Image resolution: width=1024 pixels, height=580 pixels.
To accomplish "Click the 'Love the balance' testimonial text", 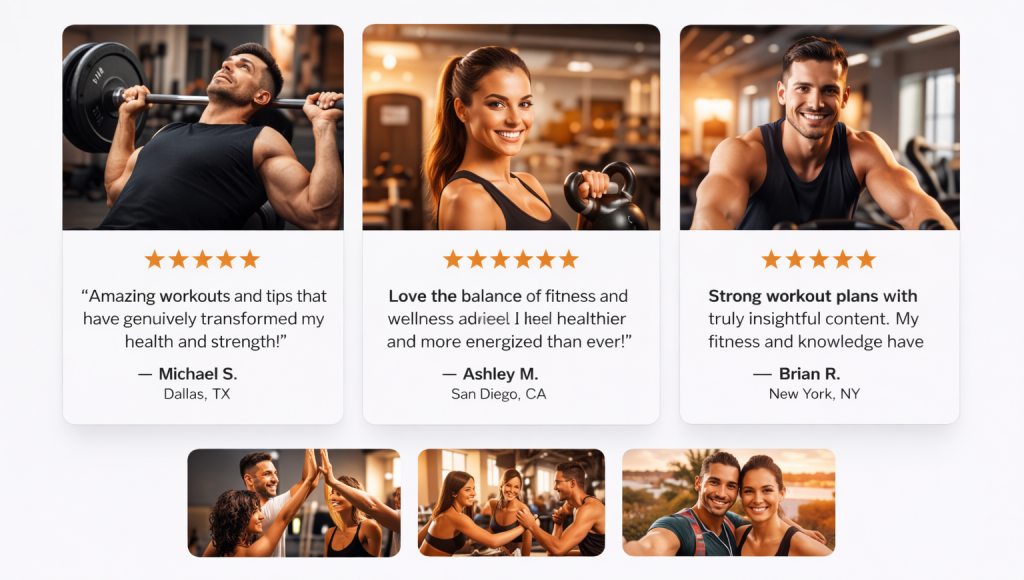I will 509,319.
